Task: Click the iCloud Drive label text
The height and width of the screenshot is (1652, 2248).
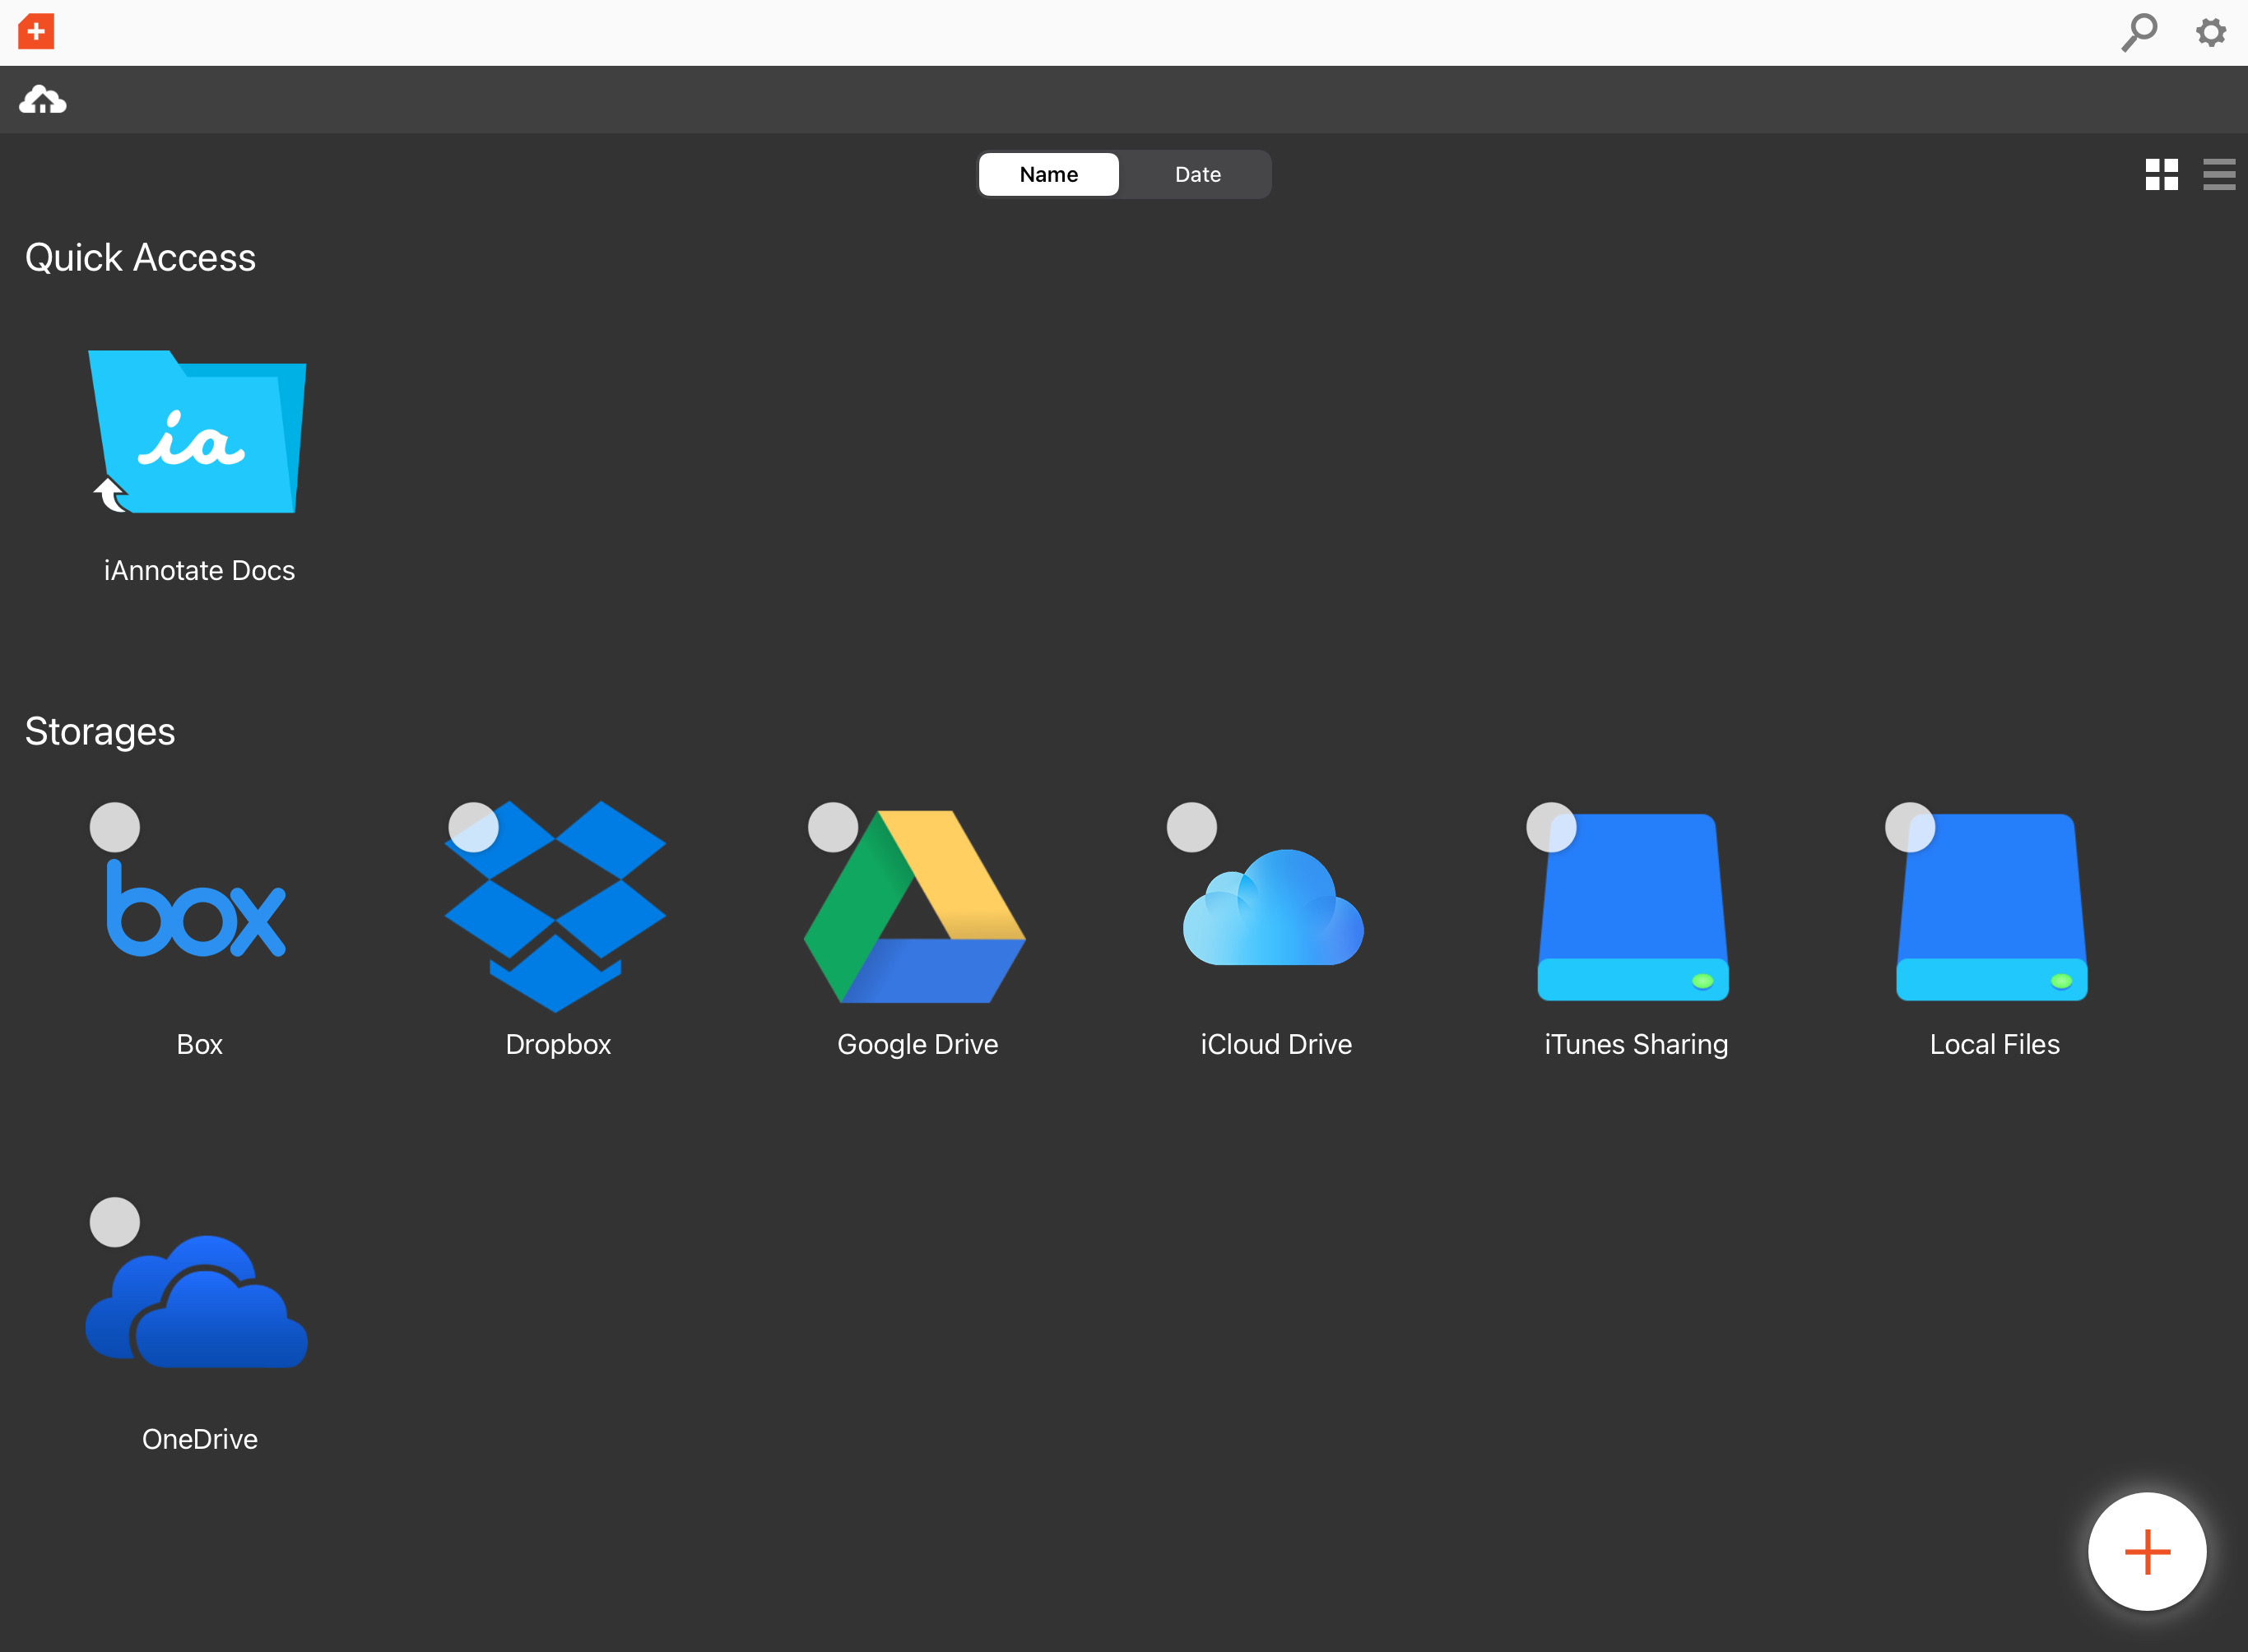Action: (1276, 1044)
